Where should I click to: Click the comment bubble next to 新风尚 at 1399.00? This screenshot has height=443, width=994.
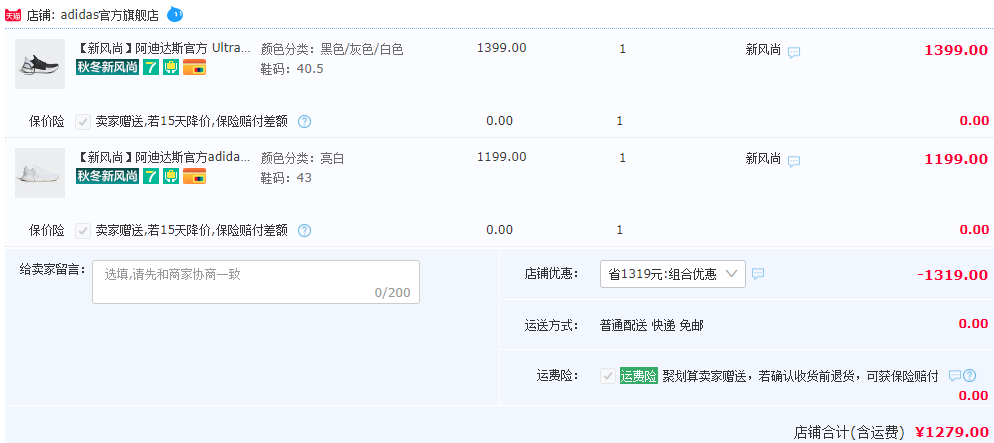pyautogui.click(x=794, y=52)
